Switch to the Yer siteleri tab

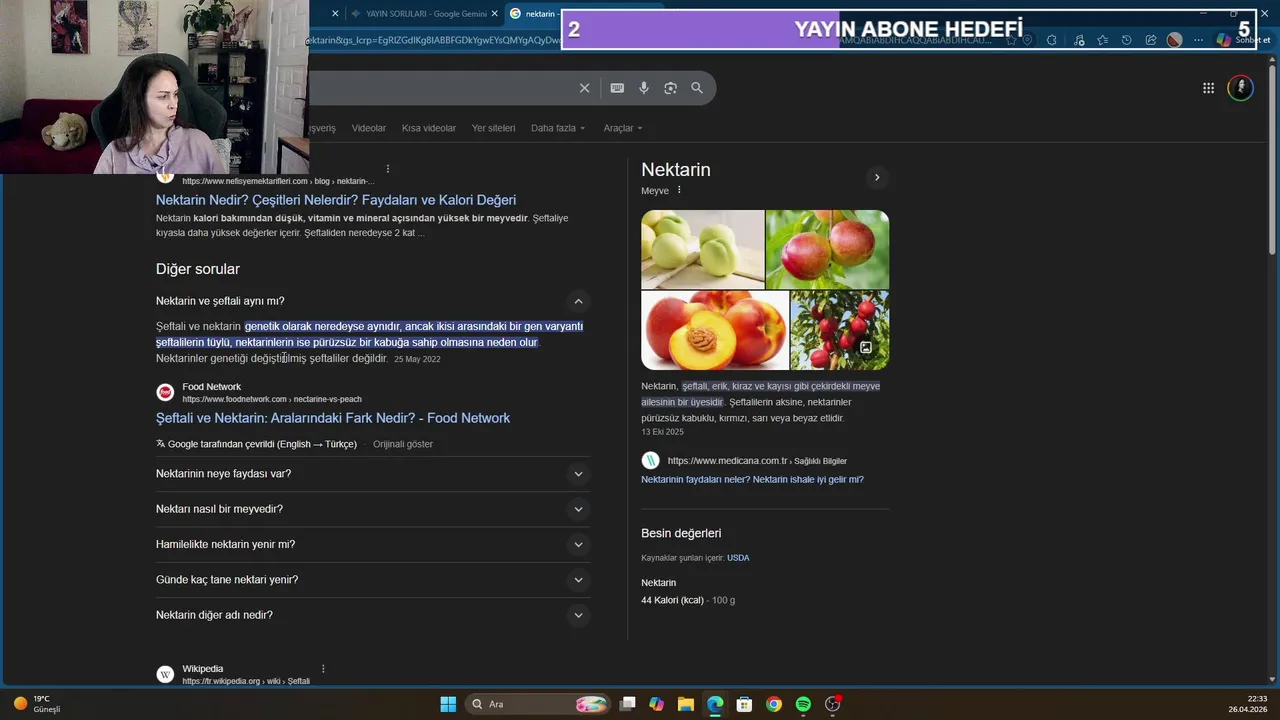494,128
